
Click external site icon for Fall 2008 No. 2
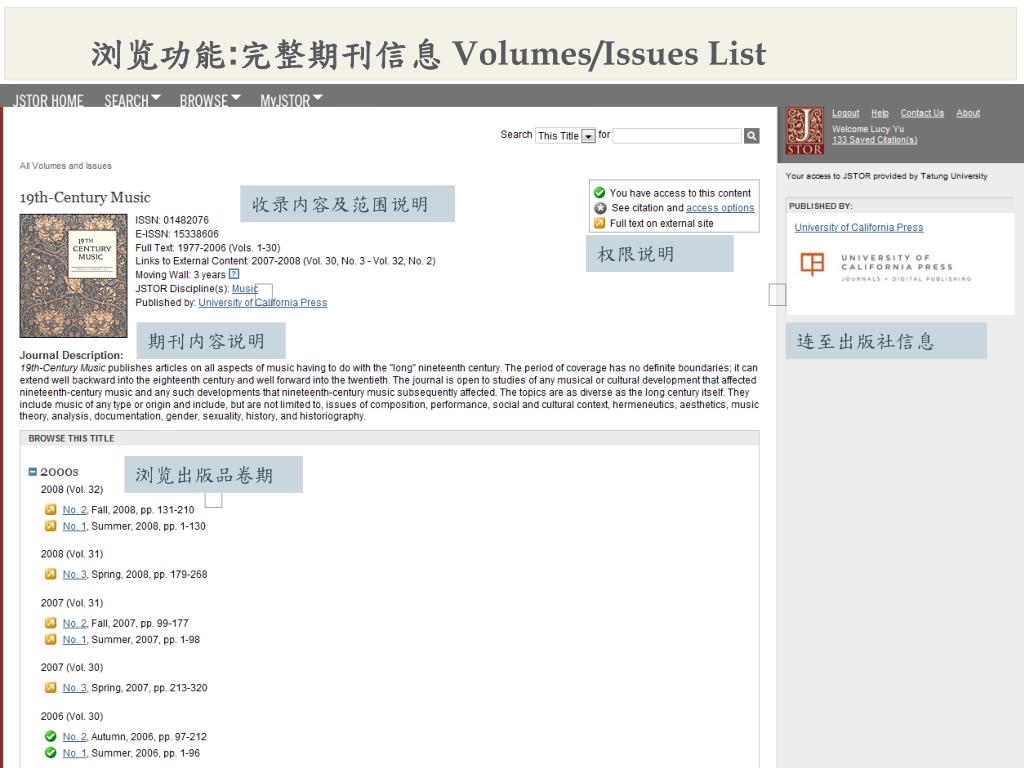(x=50, y=509)
